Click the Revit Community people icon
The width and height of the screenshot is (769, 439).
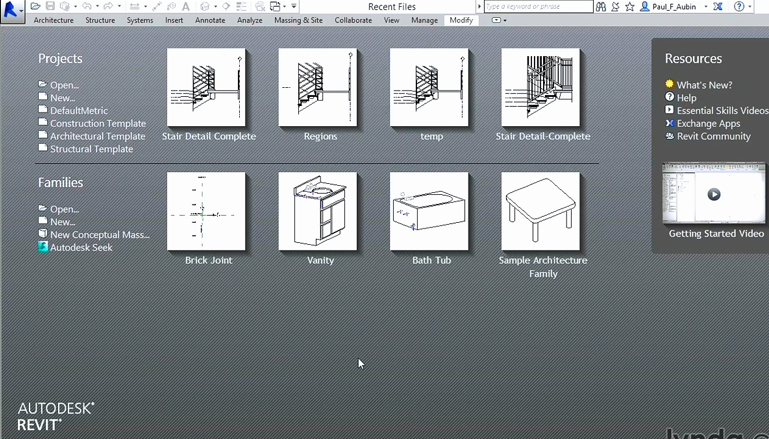[669, 136]
